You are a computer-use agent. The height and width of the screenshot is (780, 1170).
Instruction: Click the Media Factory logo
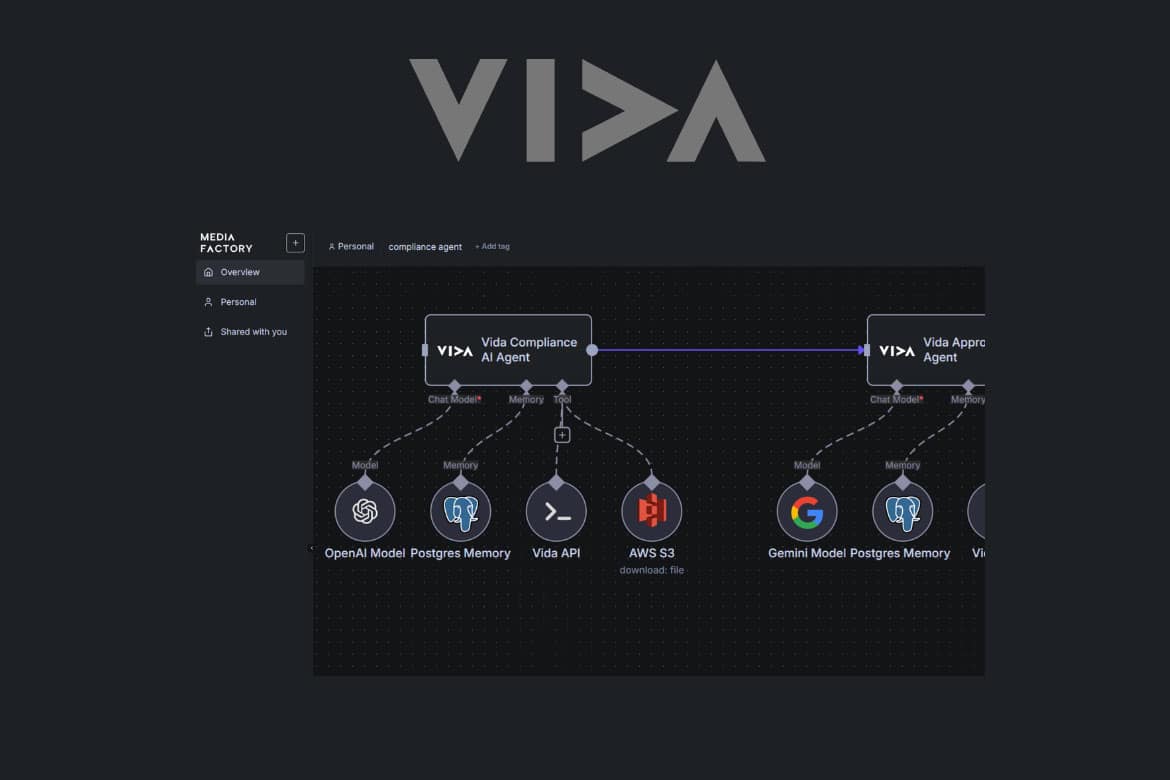[x=226, y=243]
